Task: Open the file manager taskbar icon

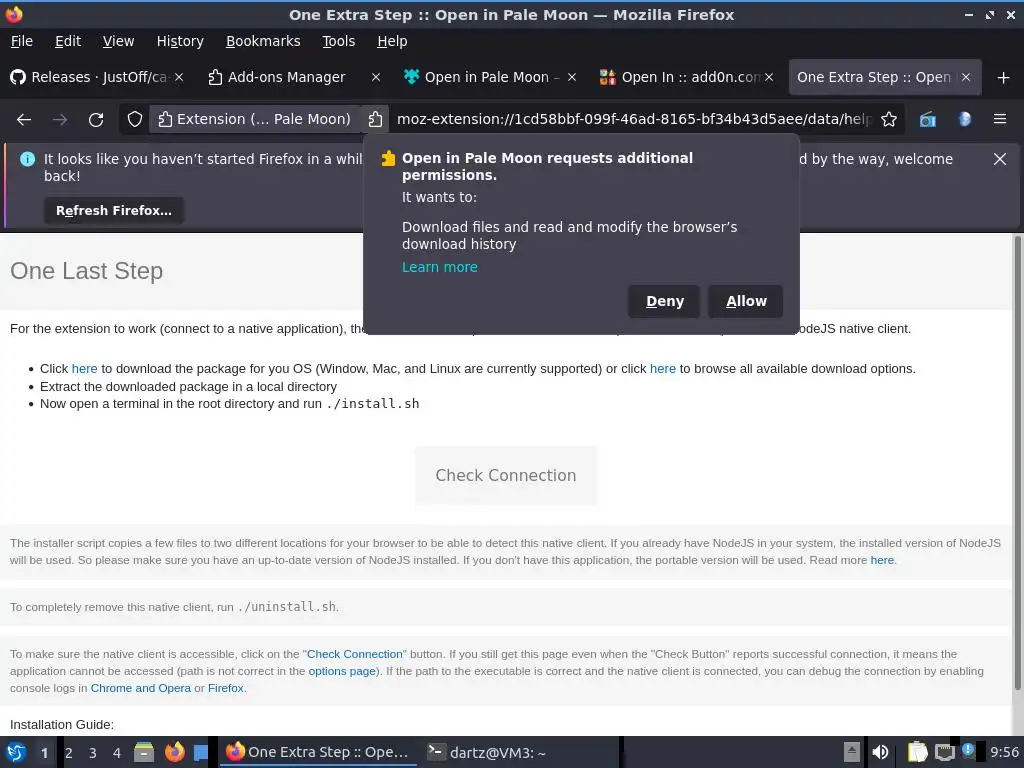Action: [x=144, y=752]
